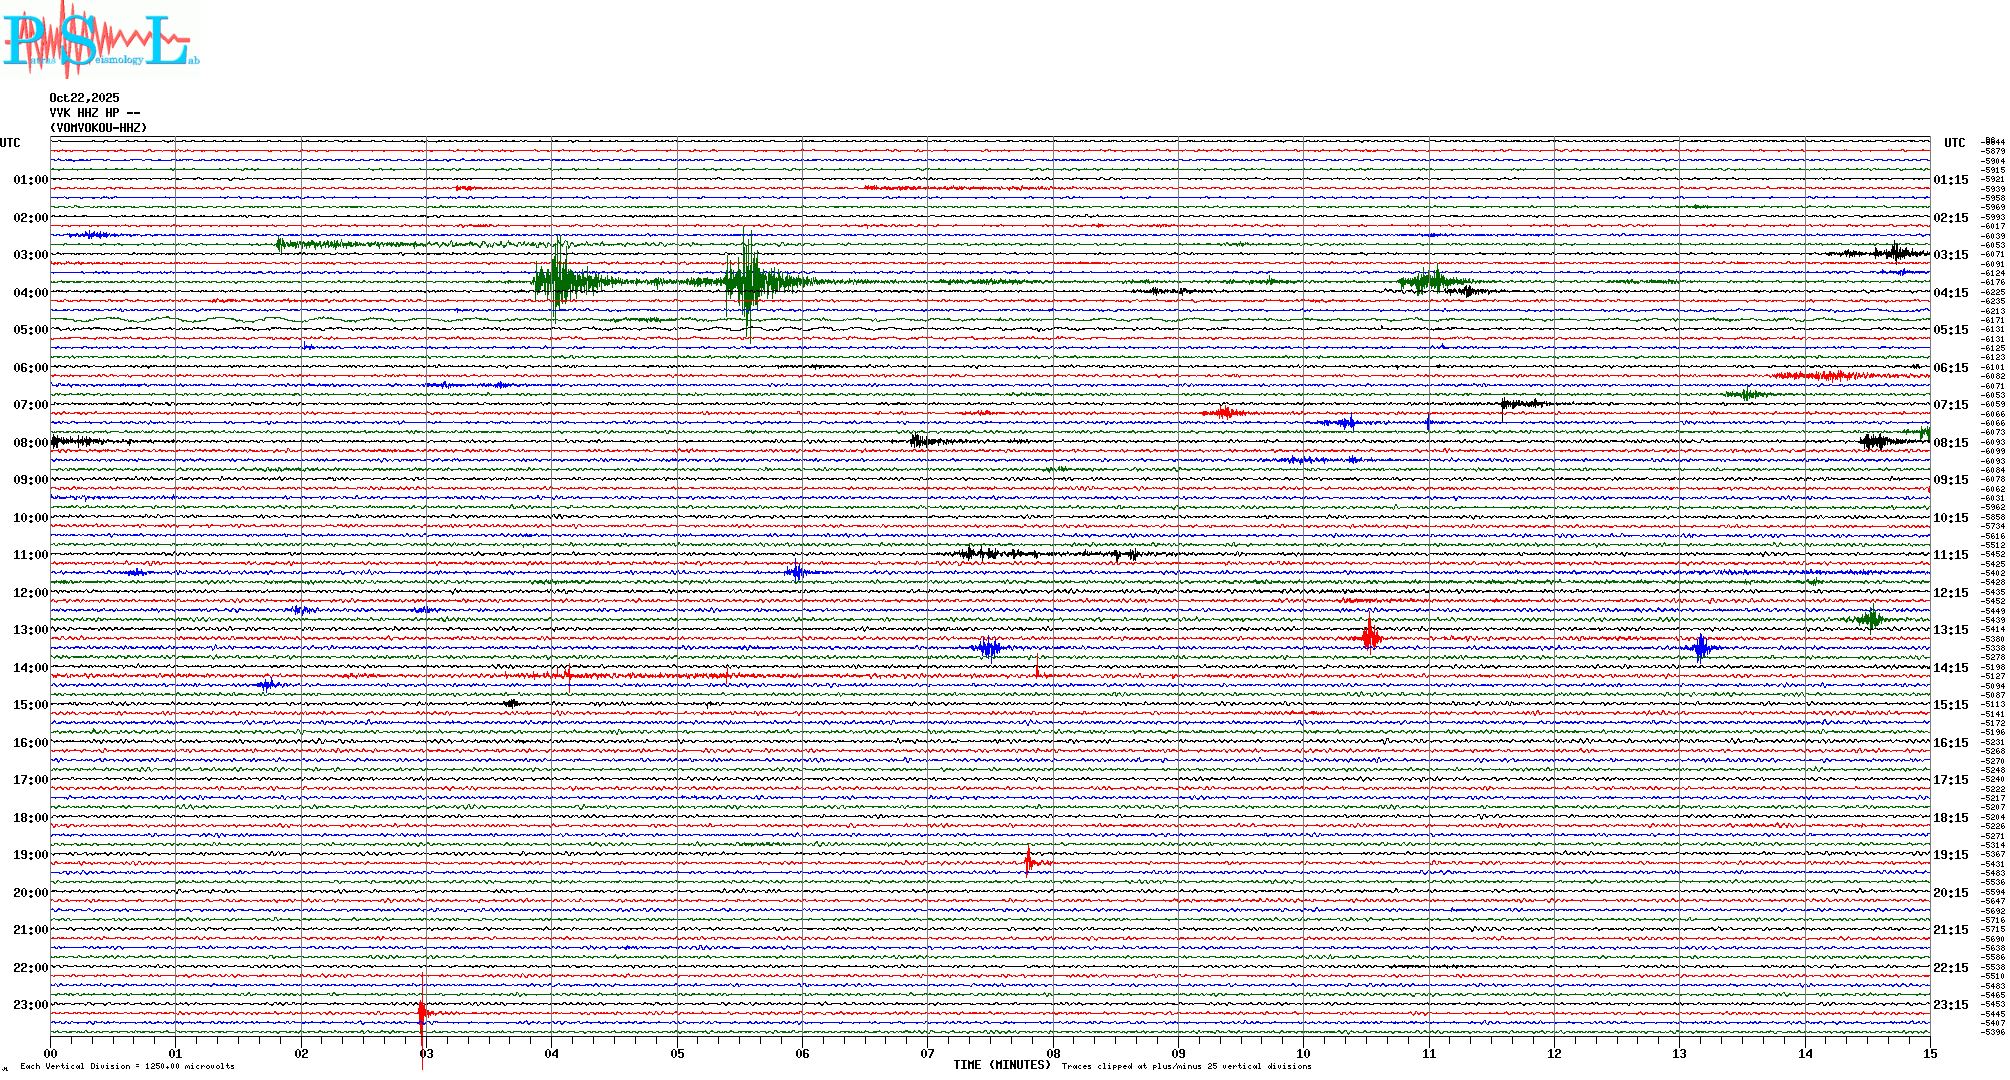Click minute 10 tick label on bottom axis

click(x=1303, y=1053)
